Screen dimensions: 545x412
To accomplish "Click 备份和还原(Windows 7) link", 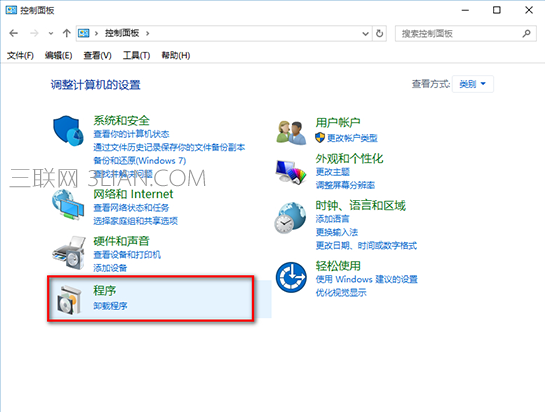I will tap(139, 161).
